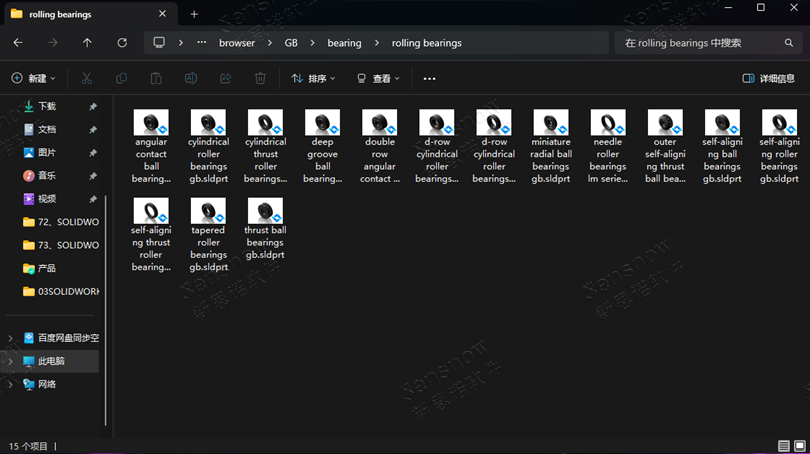Open the New item dropdown

click(x=33, y=78)
